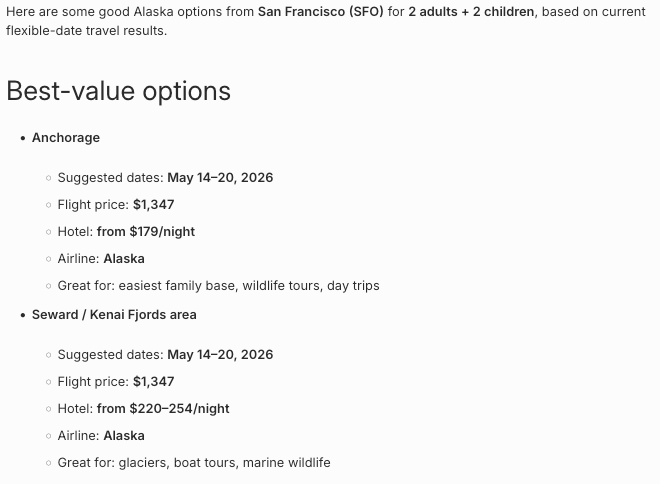Click the "from $220–254/night" hotel price
Viewport: 660px width, 484px height.
[x=163, y=409]
